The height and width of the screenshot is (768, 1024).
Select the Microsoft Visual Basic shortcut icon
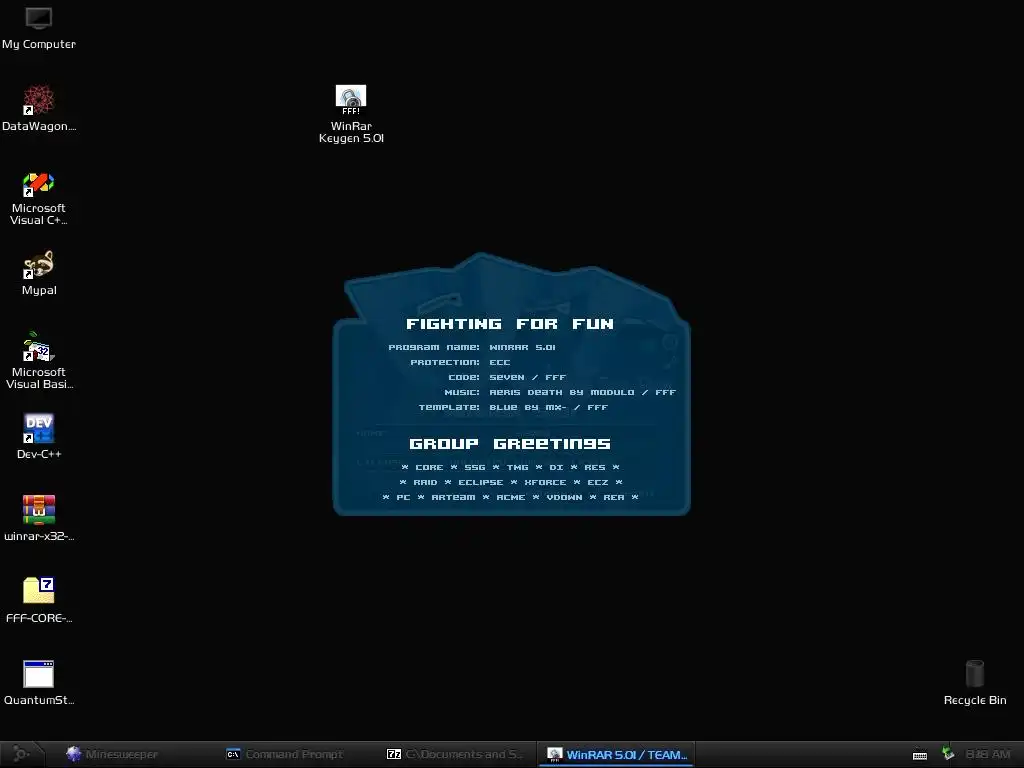pyautogui.click(x=39, y=361)
